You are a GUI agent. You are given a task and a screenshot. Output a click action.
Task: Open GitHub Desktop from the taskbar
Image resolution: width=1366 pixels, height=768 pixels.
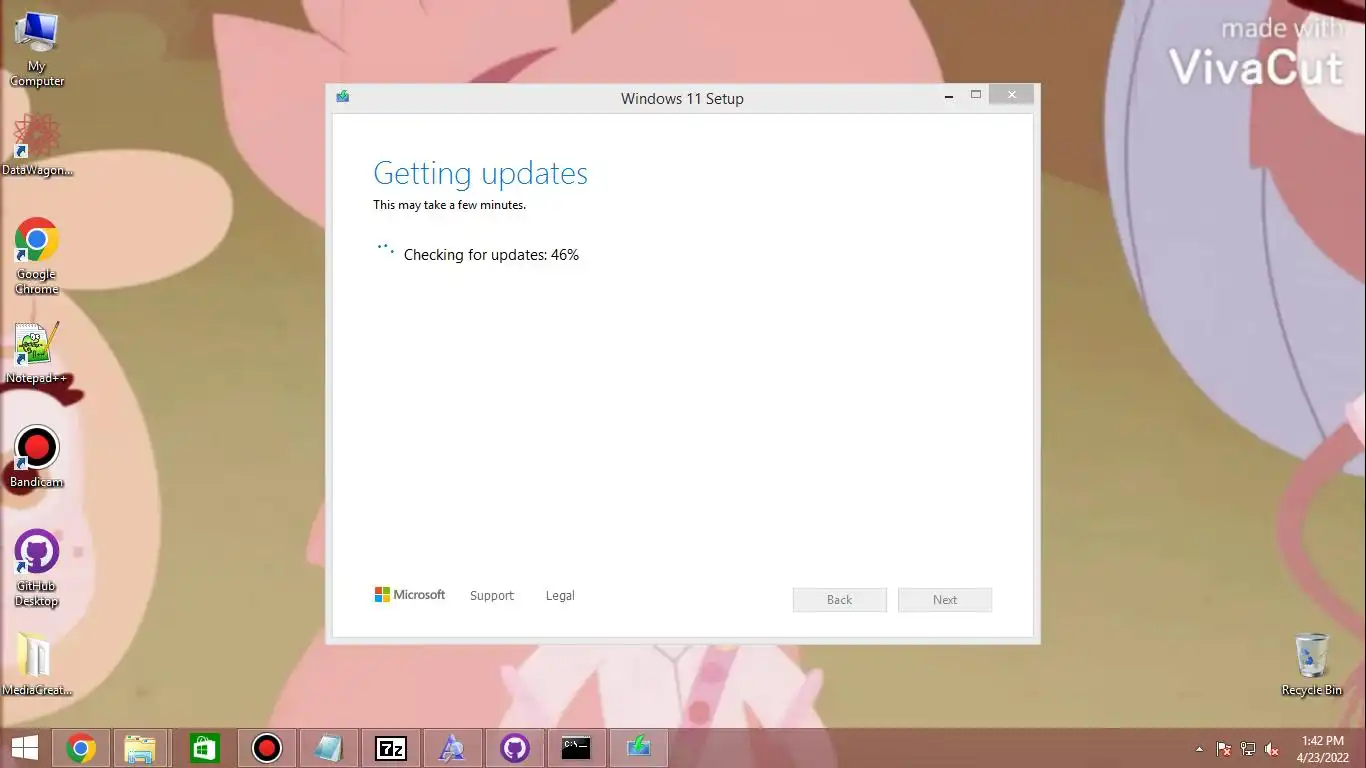(x=515, y=748)
